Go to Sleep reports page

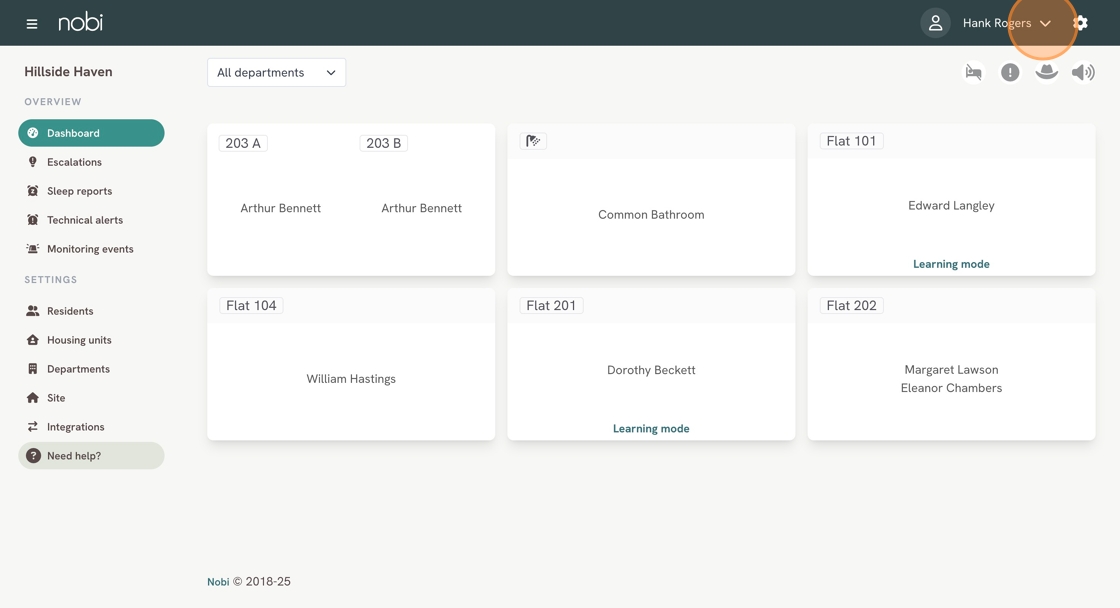click(79, 191)
